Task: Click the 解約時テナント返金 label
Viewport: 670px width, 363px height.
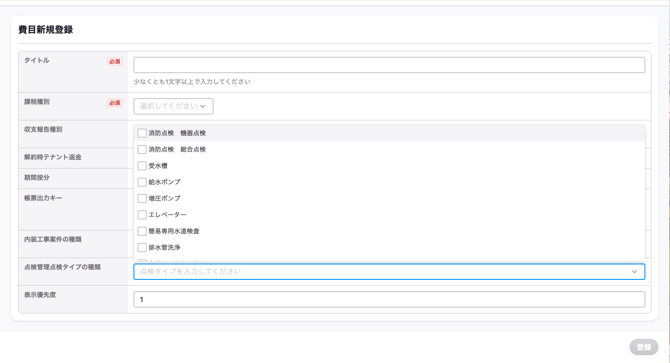Action: 53,157
